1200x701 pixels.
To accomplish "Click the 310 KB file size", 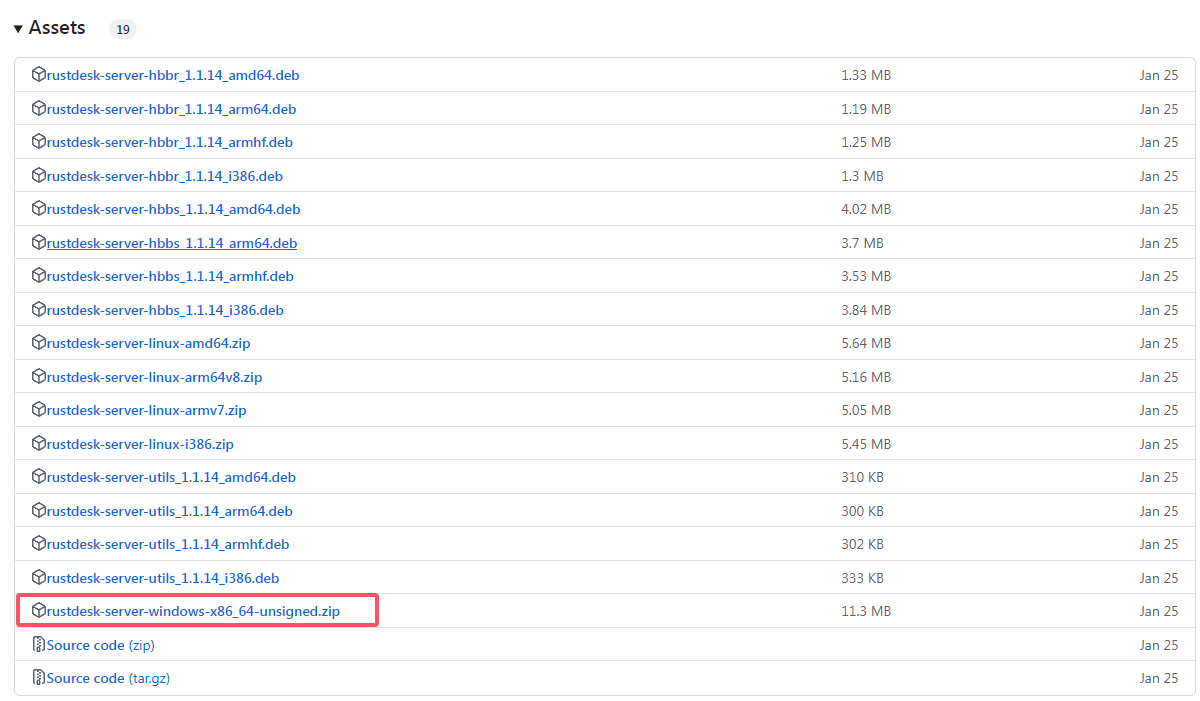I will [x=862, y=477].
